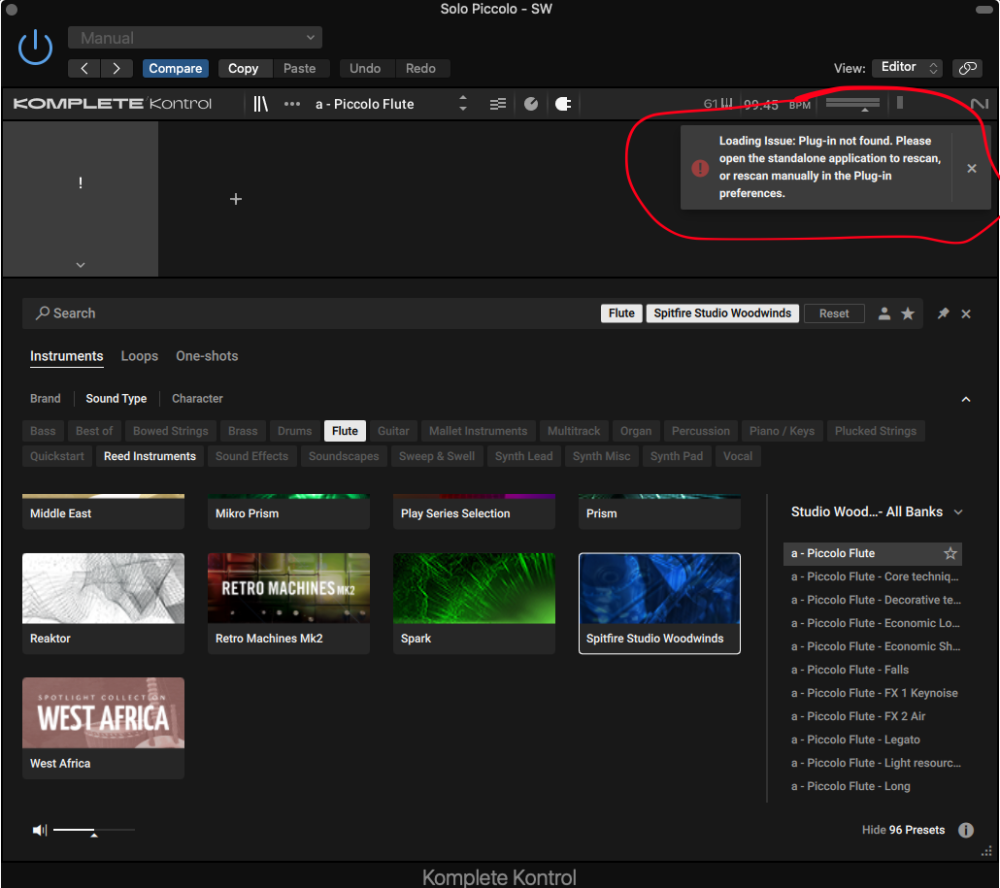The image size is (1000, 888).
Task: Toggle the Percussion tag
Action: [x=701, y=431]
